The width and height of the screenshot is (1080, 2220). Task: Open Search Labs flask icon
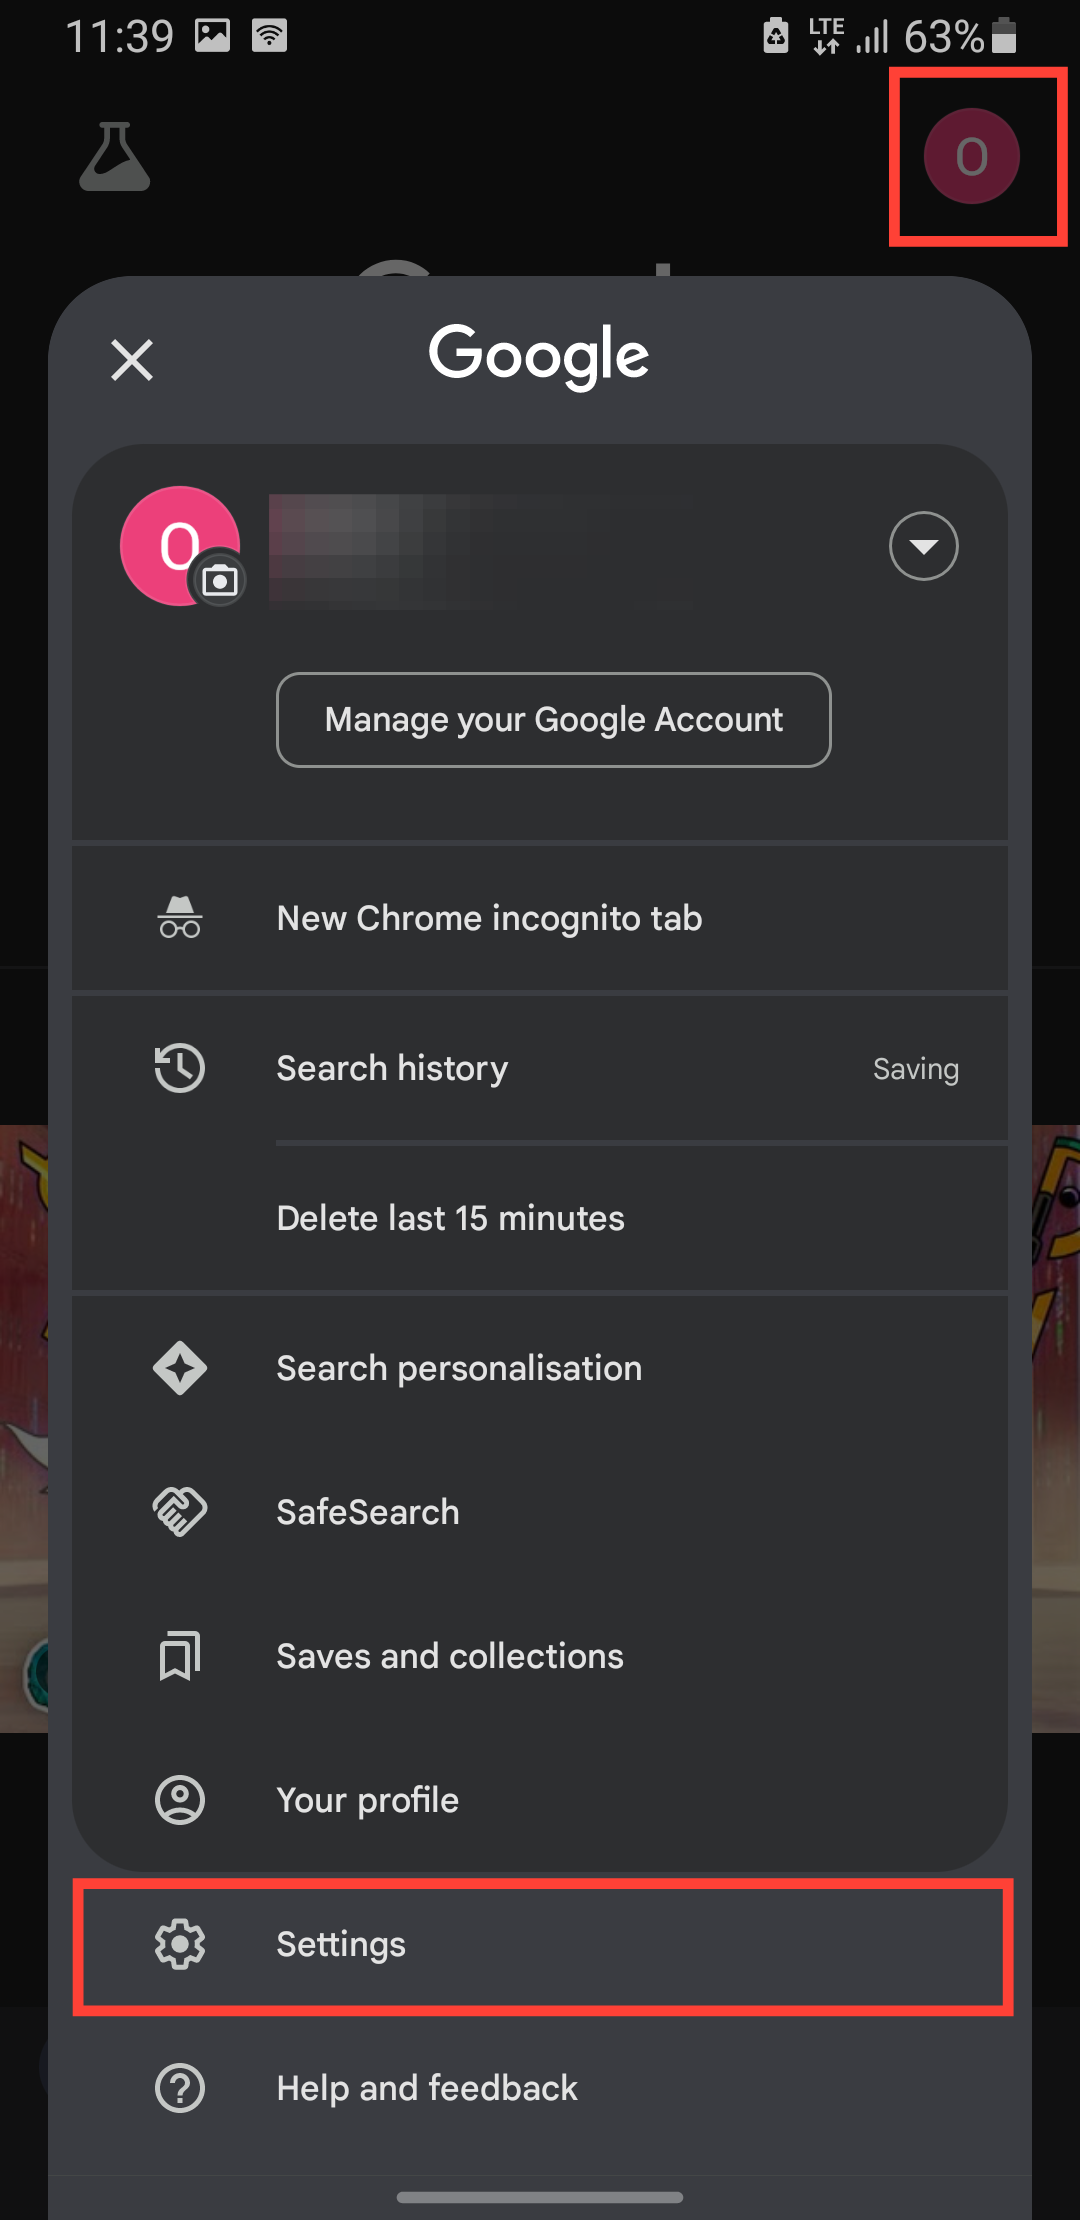(115, 157)
